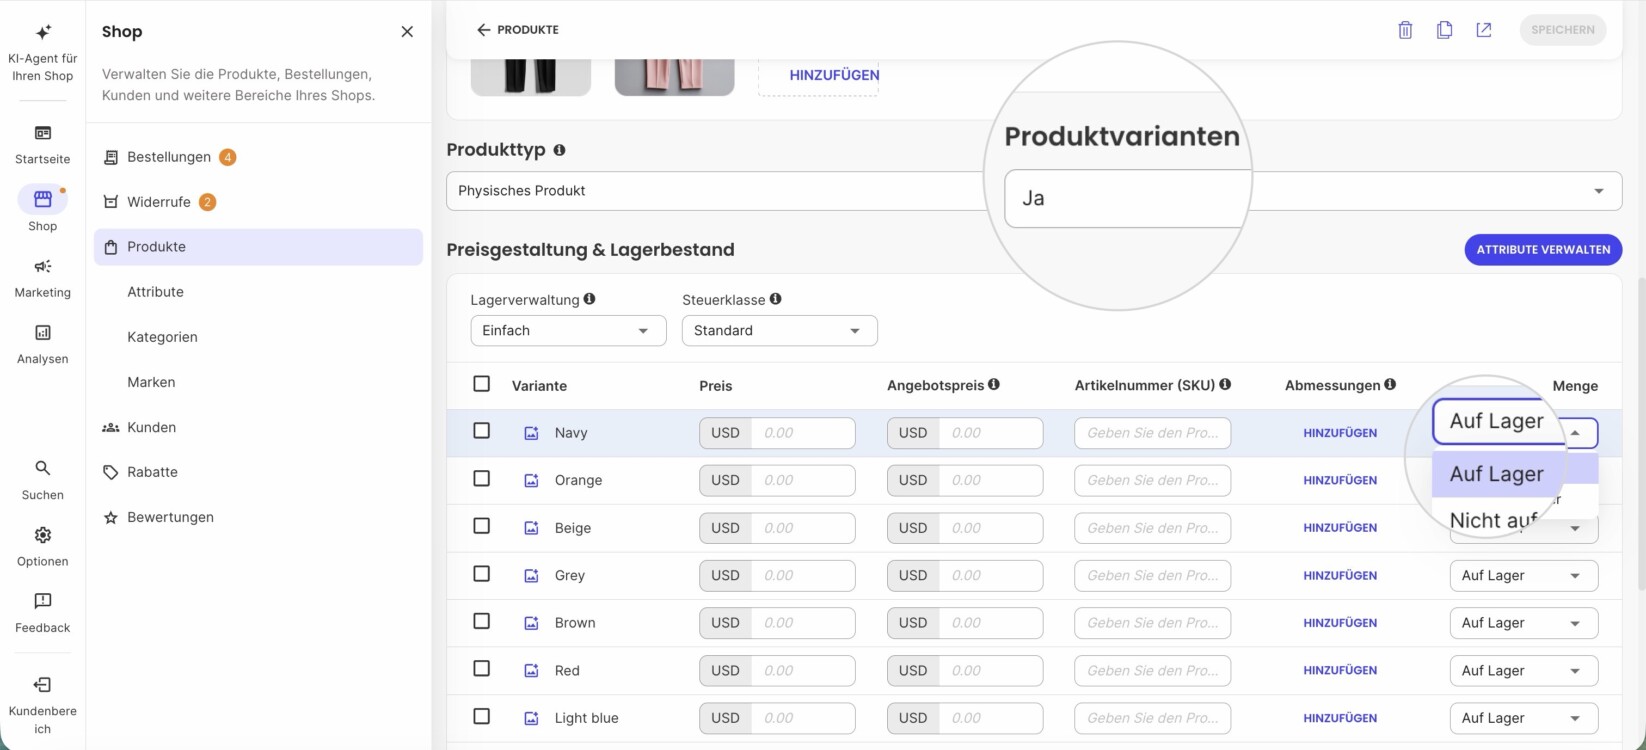Open stock dropdown for Brown row
The height and width of the screenshot is (750, 1646).
[1523, 623]
